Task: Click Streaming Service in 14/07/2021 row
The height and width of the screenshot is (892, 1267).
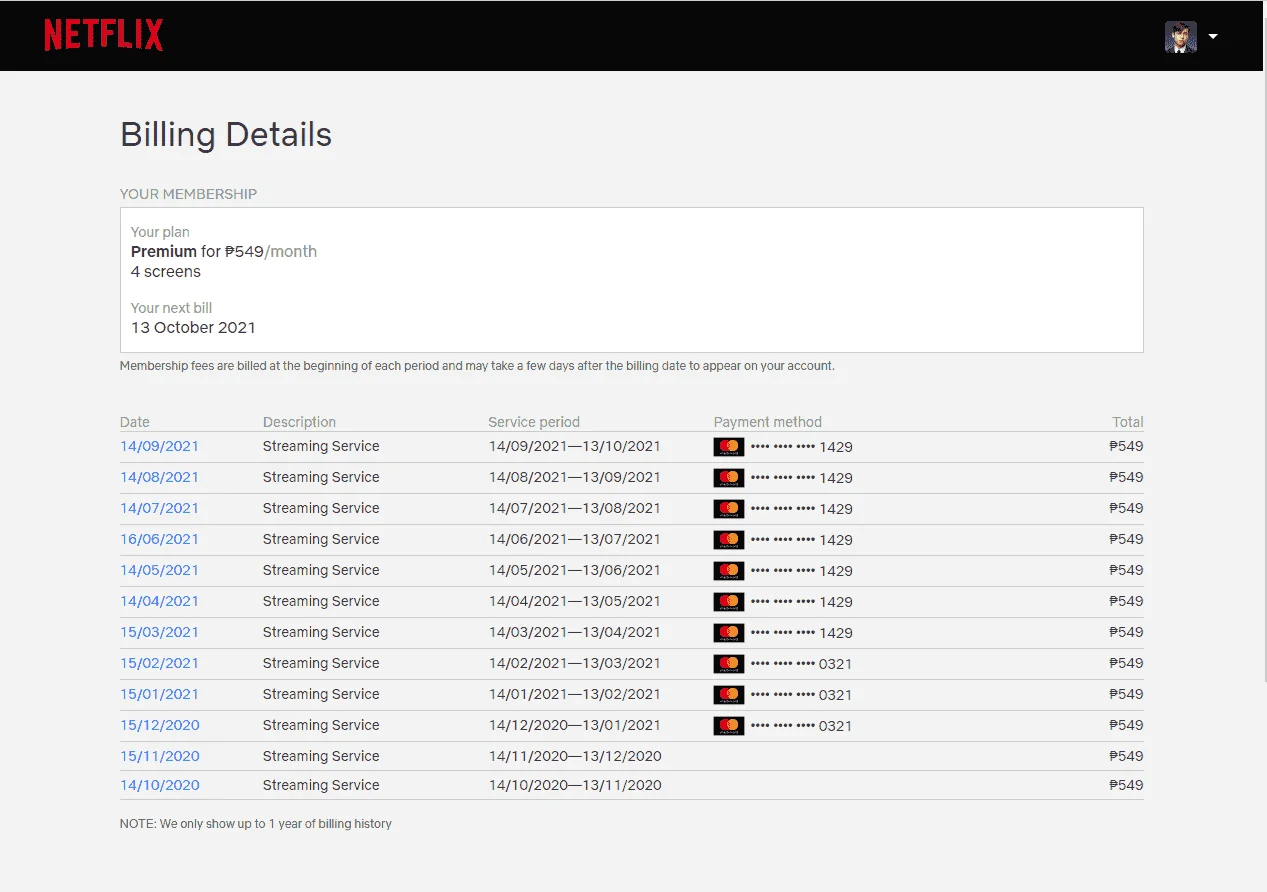Action: (x=321, y=508)
